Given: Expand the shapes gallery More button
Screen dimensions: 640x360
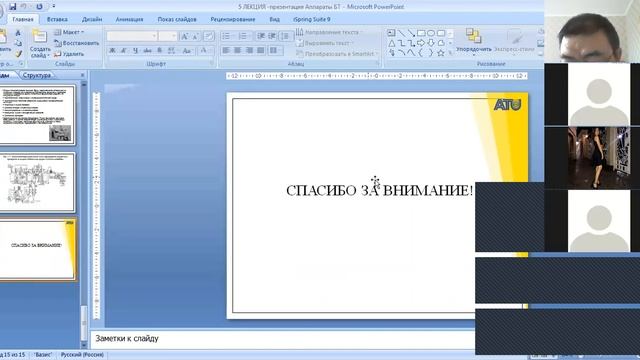Looking at the screenshot, I should click(451, 53).
